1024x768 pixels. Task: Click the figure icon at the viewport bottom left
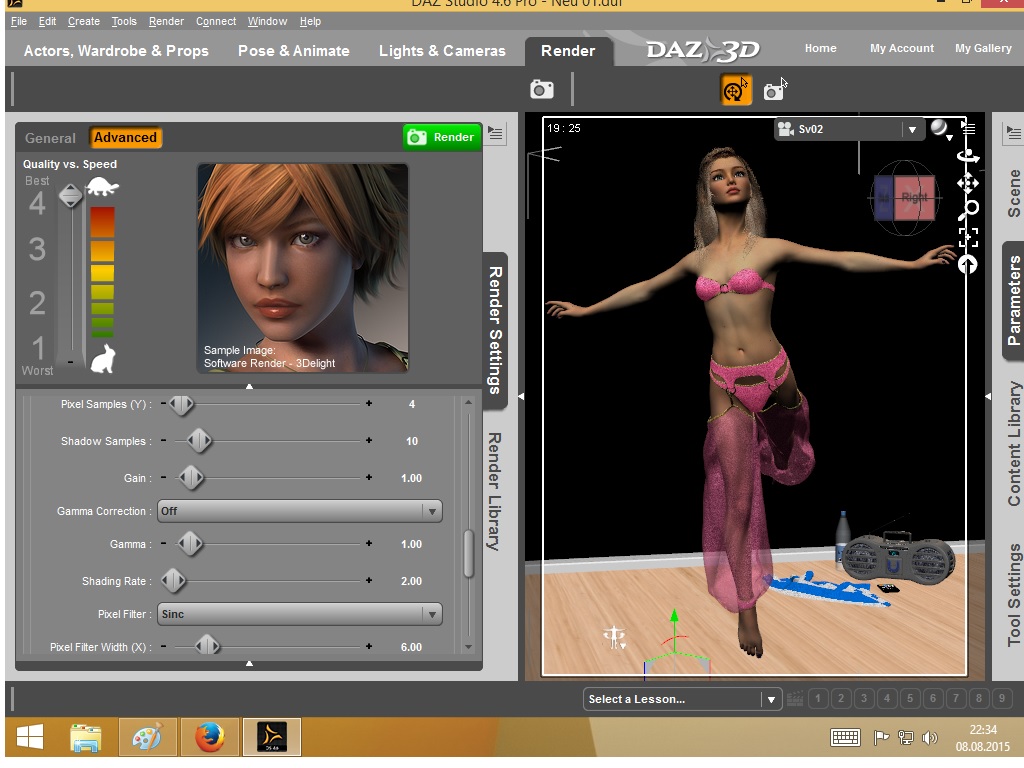coord(615,637)
